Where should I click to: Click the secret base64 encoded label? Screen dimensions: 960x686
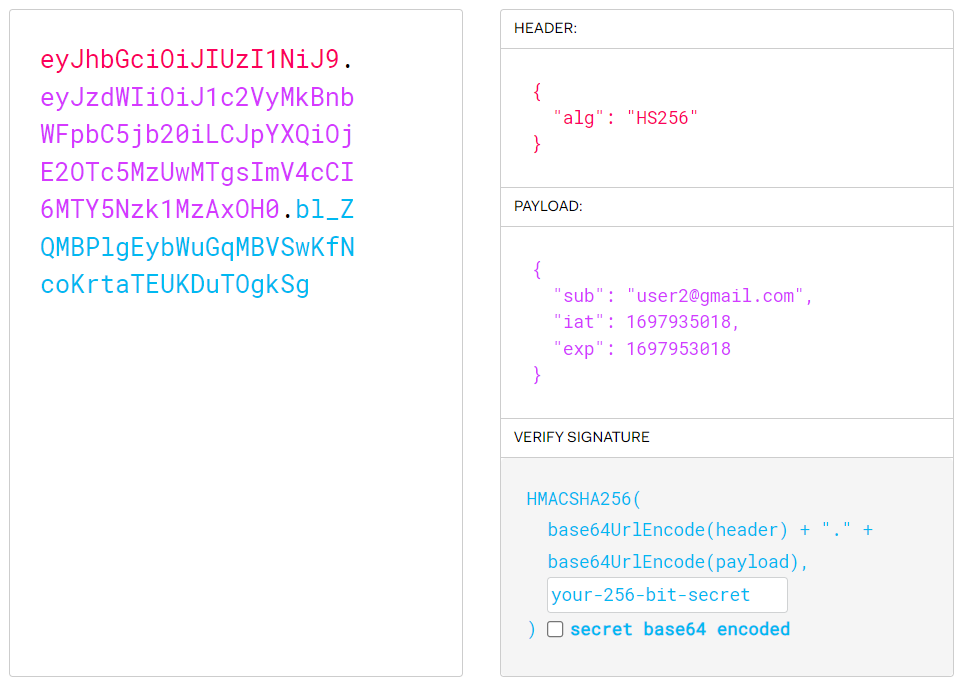pyautogui.click(x=680, y=629)
